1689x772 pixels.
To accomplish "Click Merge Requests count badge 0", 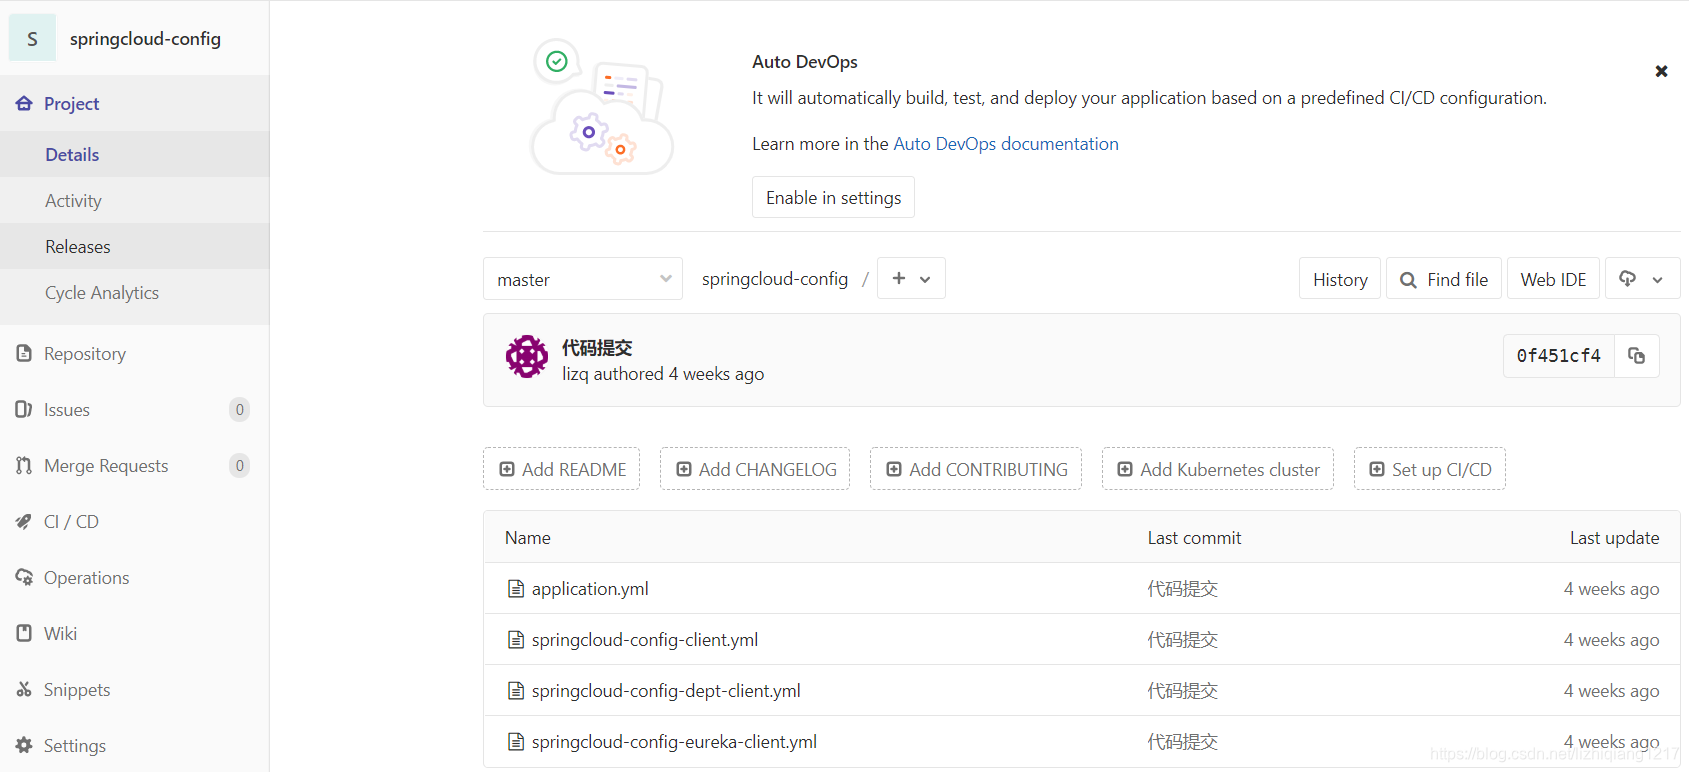I will [239, 465].
